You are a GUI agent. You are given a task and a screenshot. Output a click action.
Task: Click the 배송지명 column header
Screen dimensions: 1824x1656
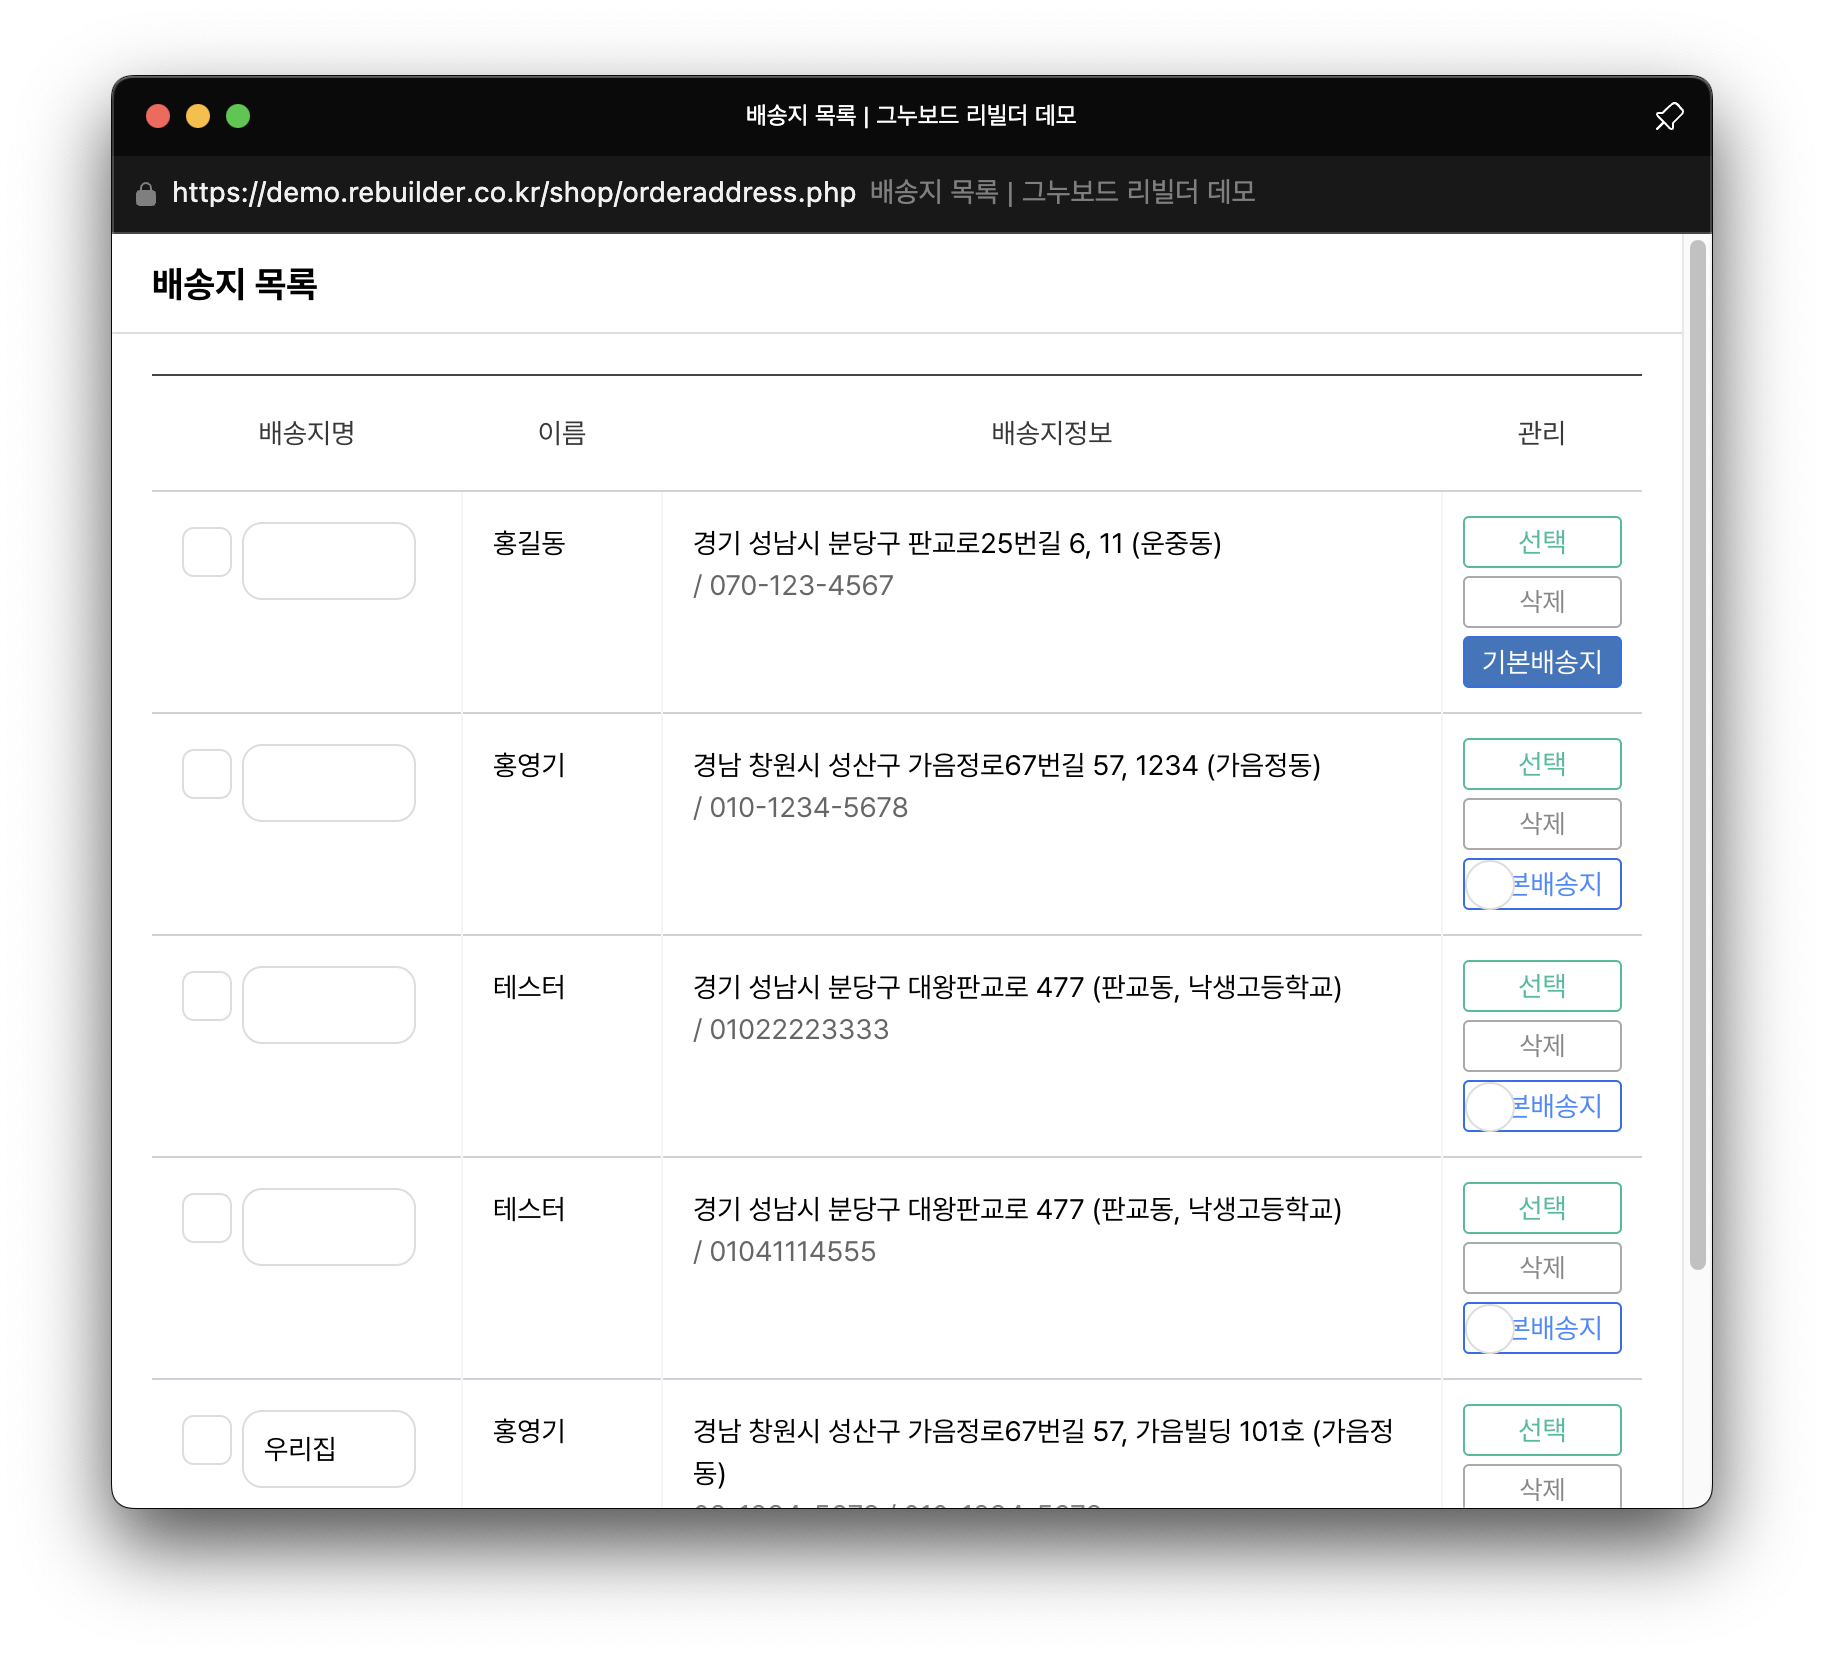307,433
